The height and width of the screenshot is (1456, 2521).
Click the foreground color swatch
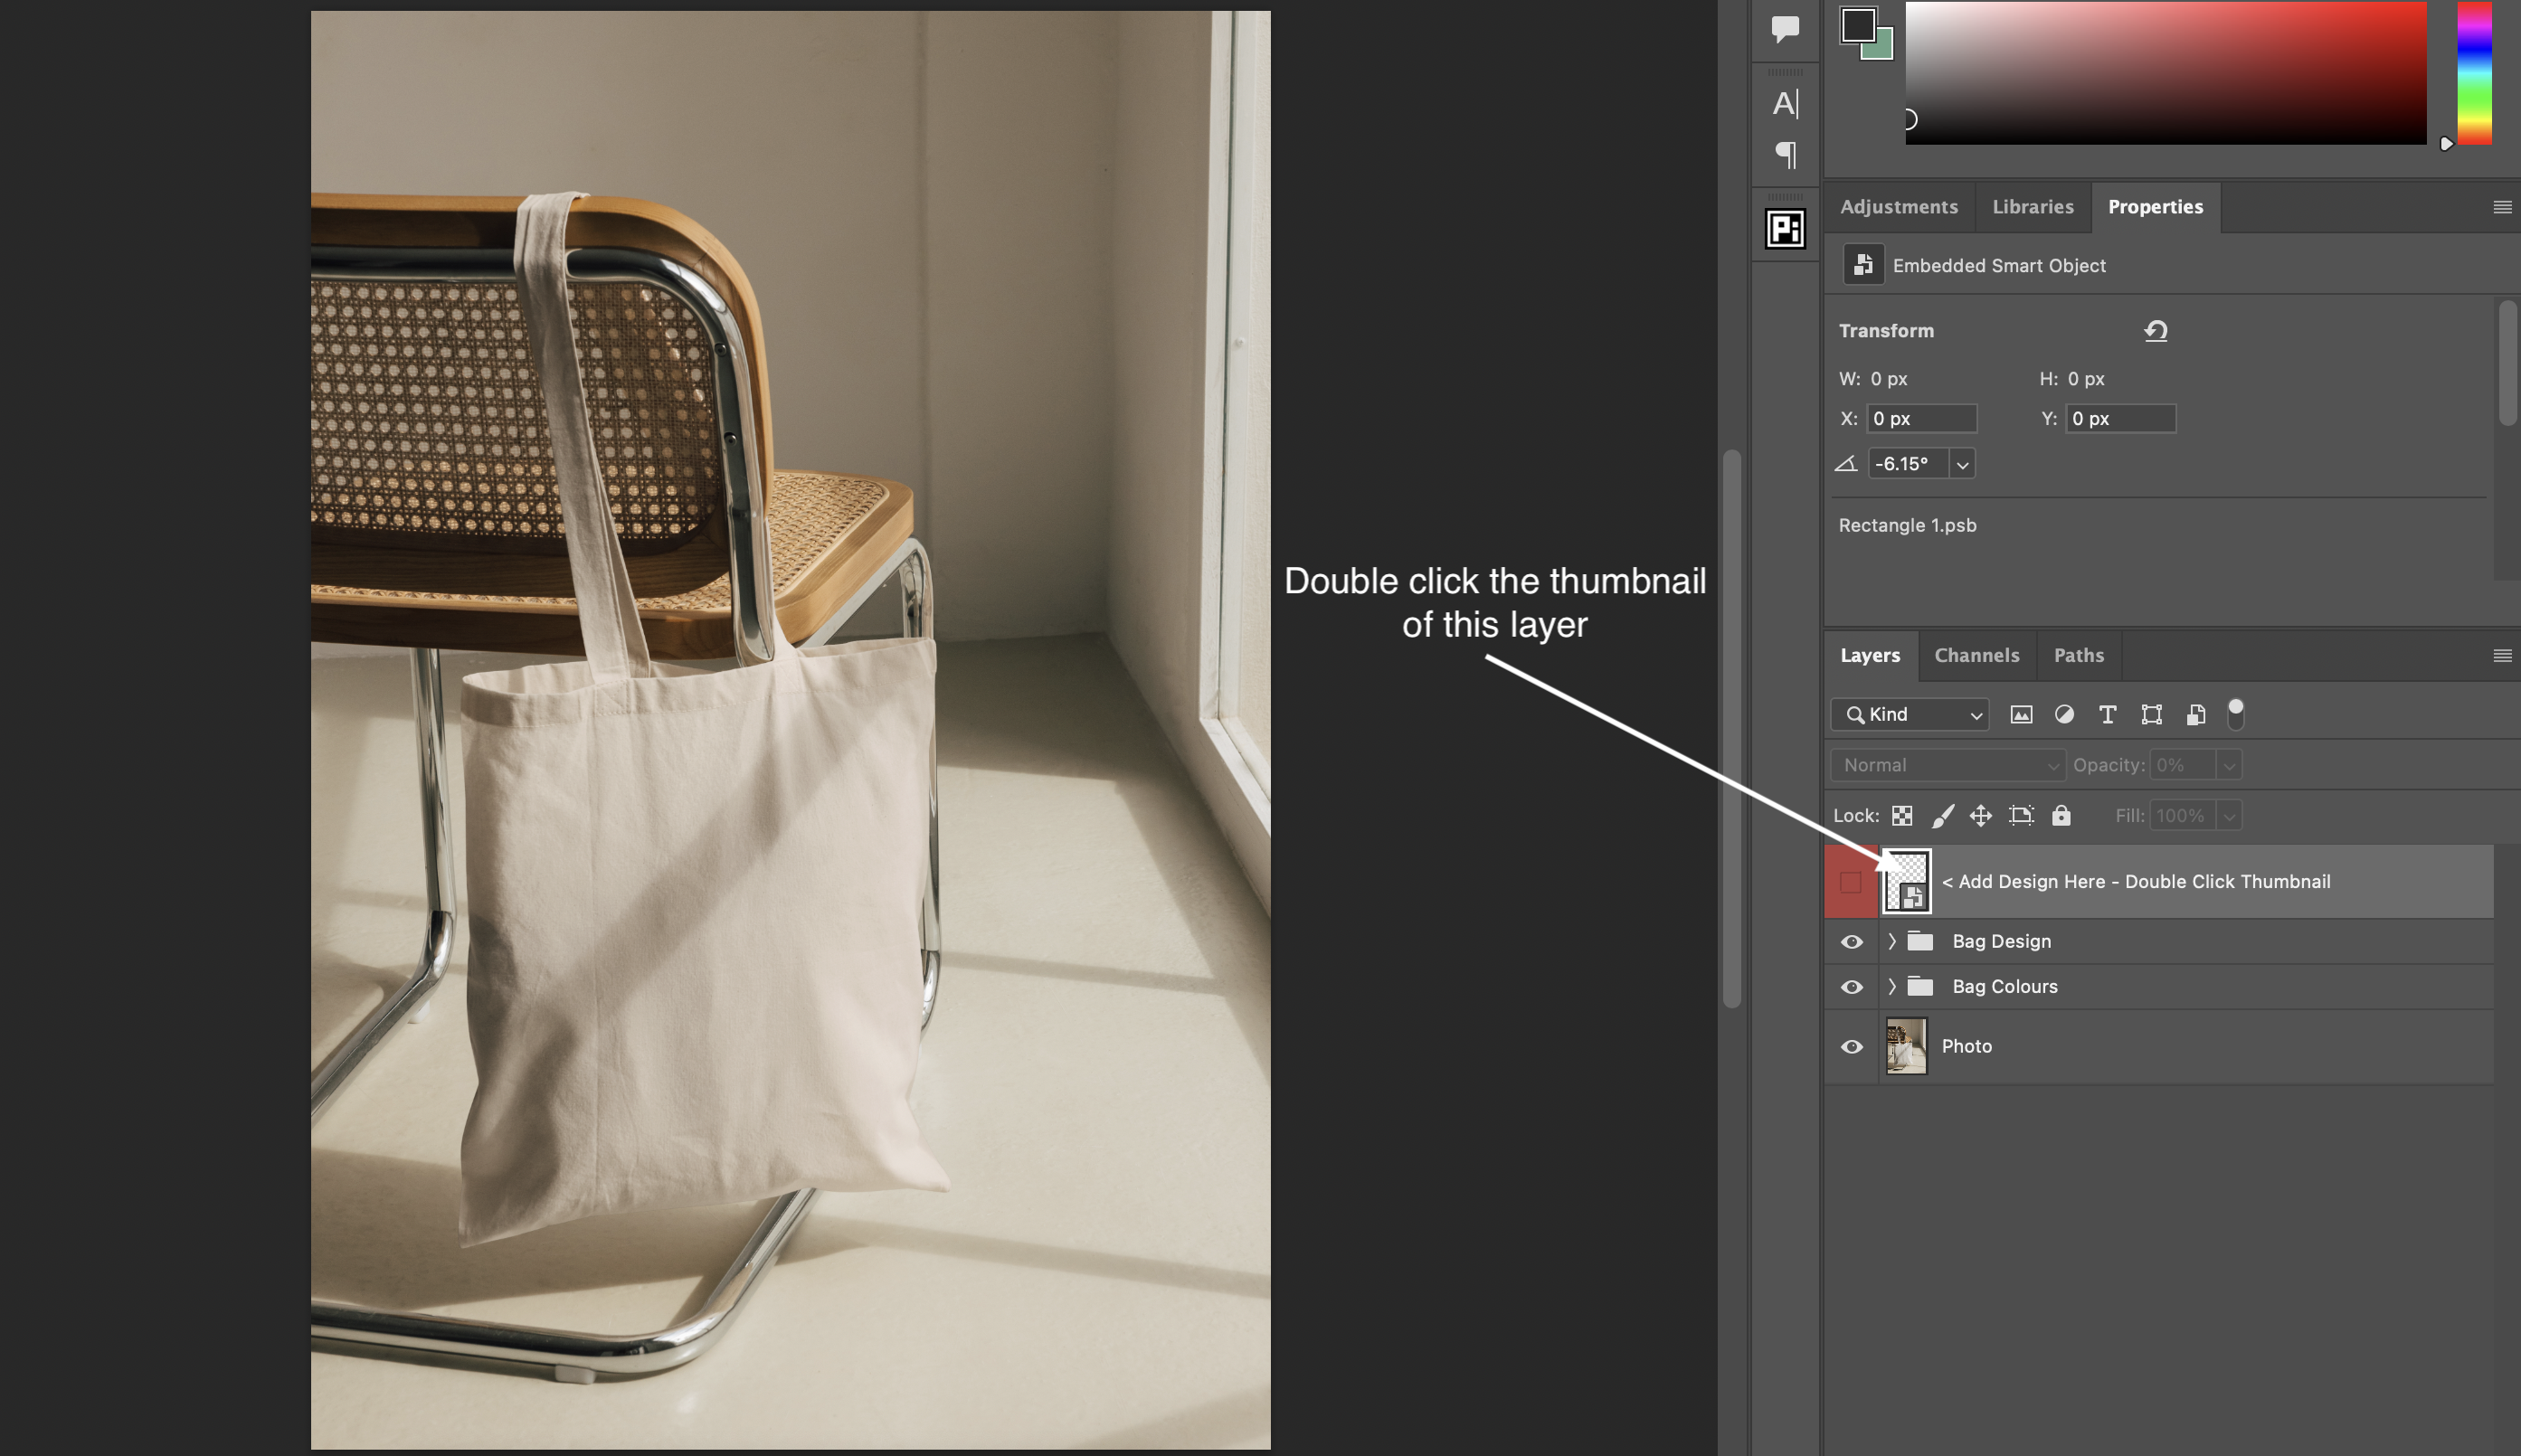click(1857, 24)
